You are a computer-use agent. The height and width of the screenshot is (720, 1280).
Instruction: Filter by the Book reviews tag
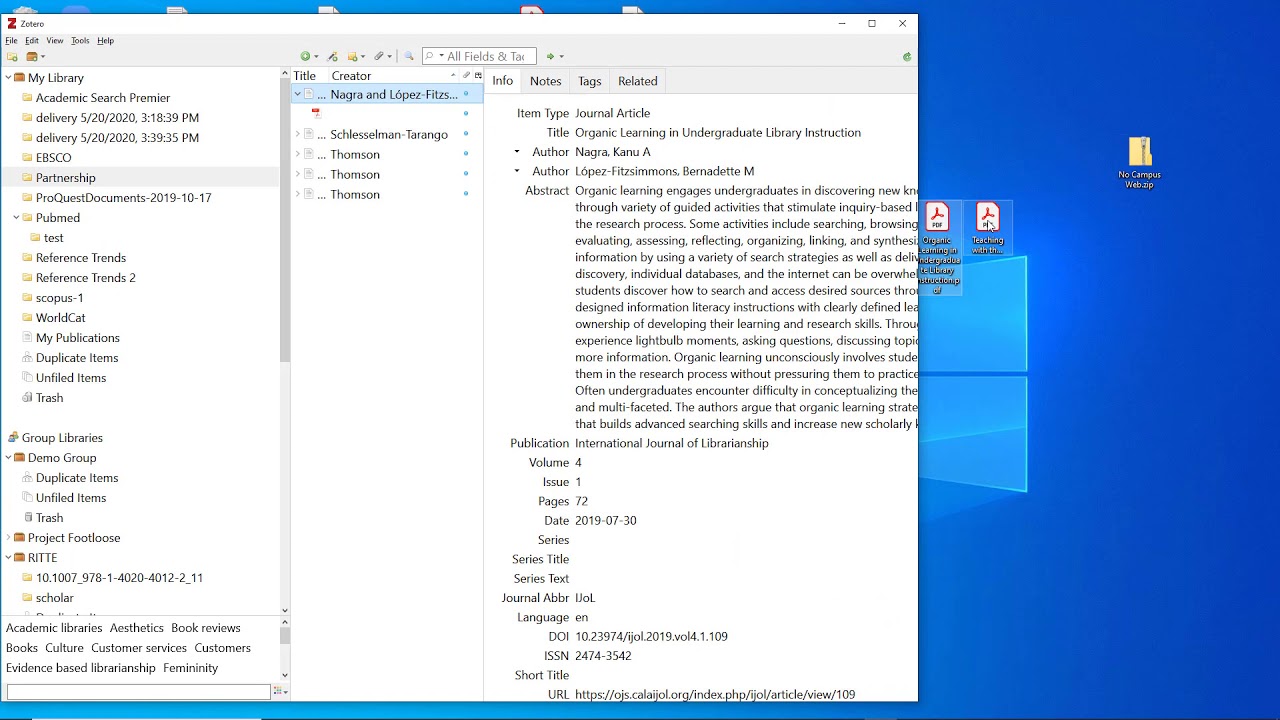(x=206, y=628)
